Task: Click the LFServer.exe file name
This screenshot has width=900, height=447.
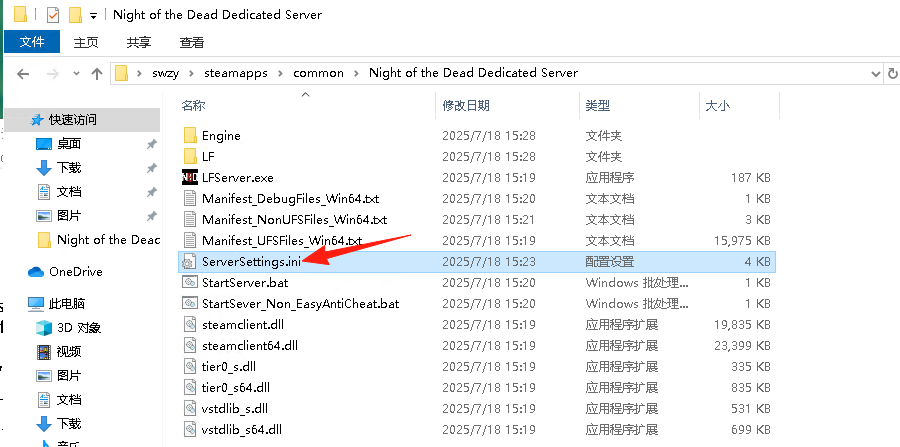Action: coord(238,177)
